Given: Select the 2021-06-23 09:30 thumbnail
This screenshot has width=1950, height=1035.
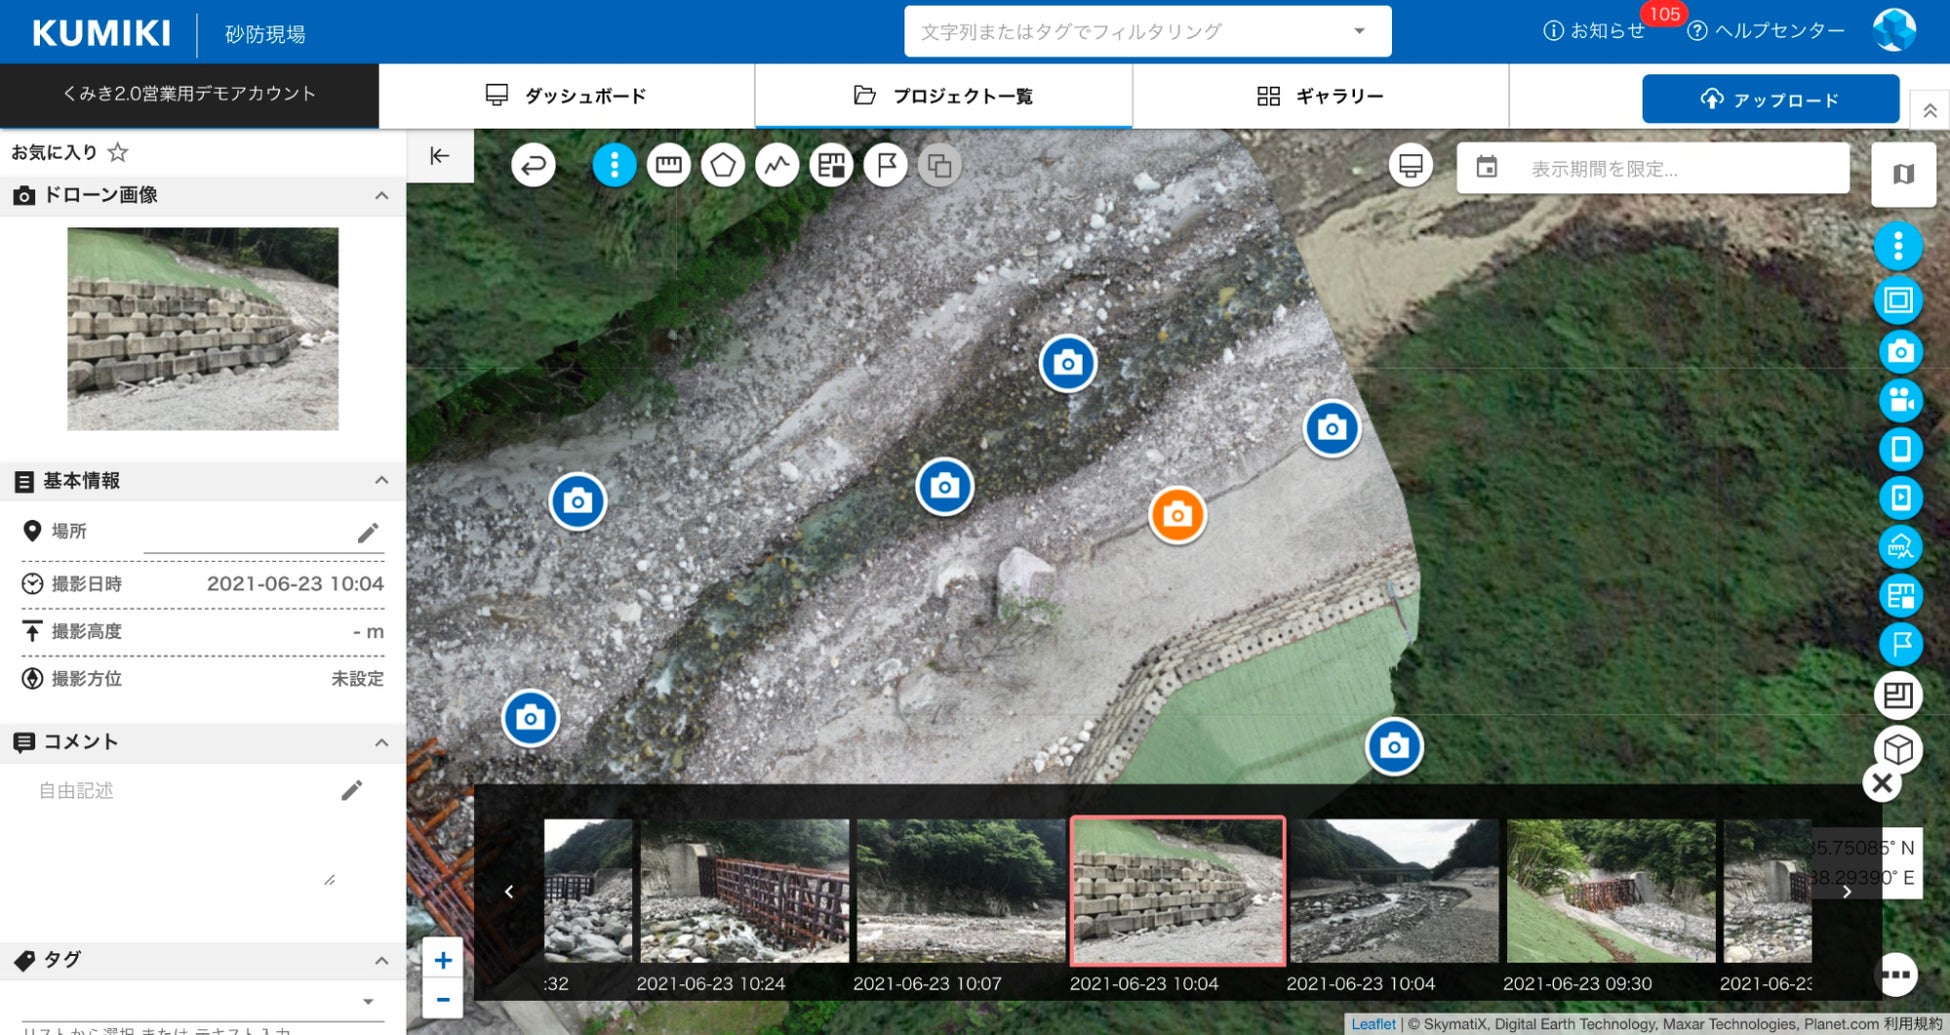Looking at the screenshot, I should tap(1611, 891).
